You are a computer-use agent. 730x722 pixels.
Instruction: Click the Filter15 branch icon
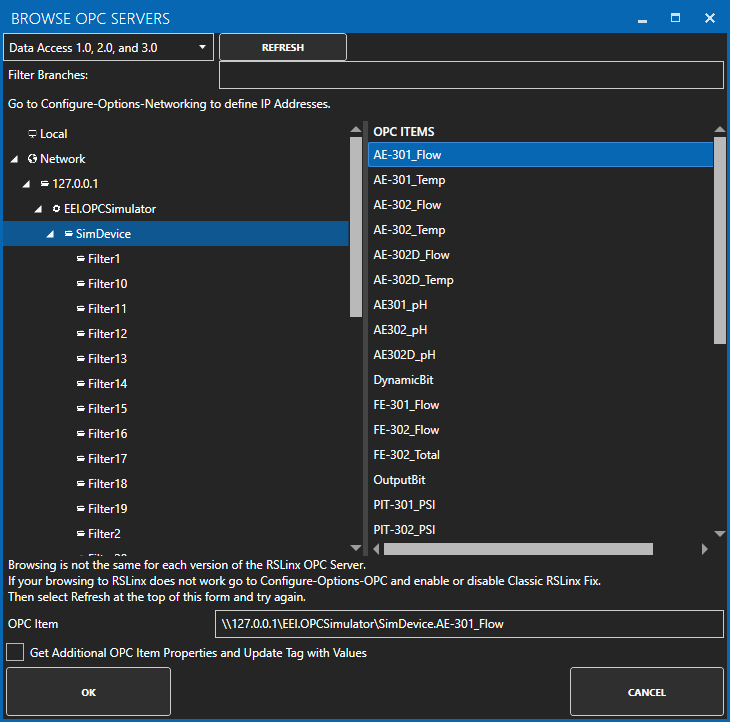tap(80, 409)
